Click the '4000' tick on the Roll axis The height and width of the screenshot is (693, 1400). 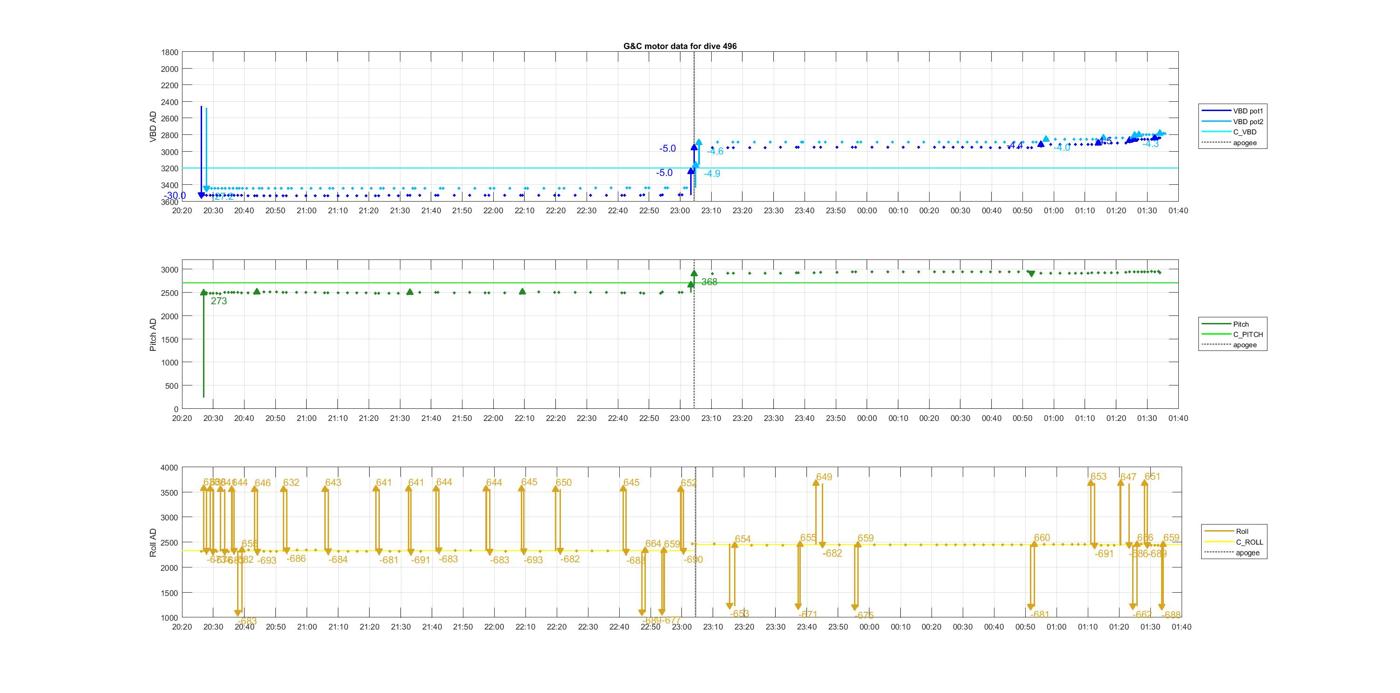[x=168, y=468]
